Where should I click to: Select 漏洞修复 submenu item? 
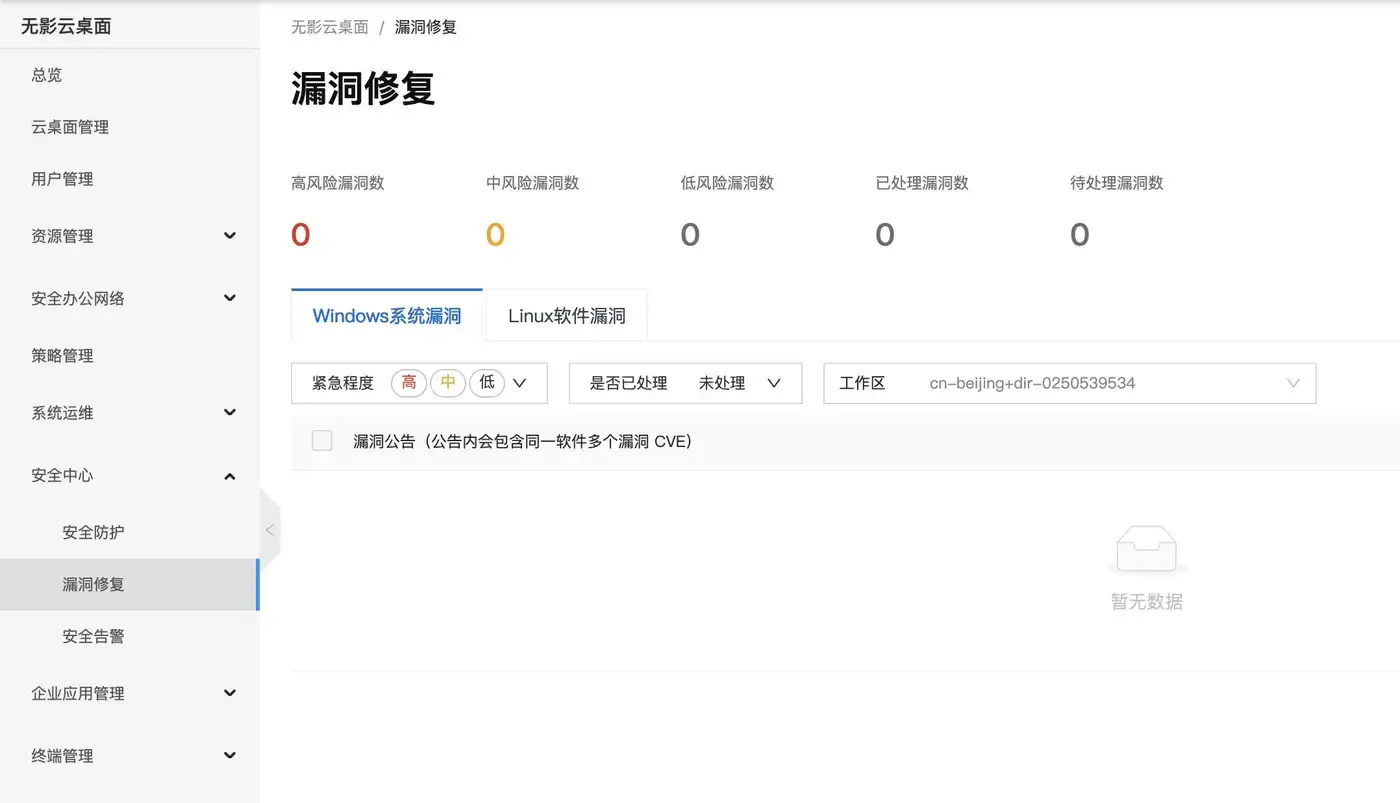[x=130, y=585]
